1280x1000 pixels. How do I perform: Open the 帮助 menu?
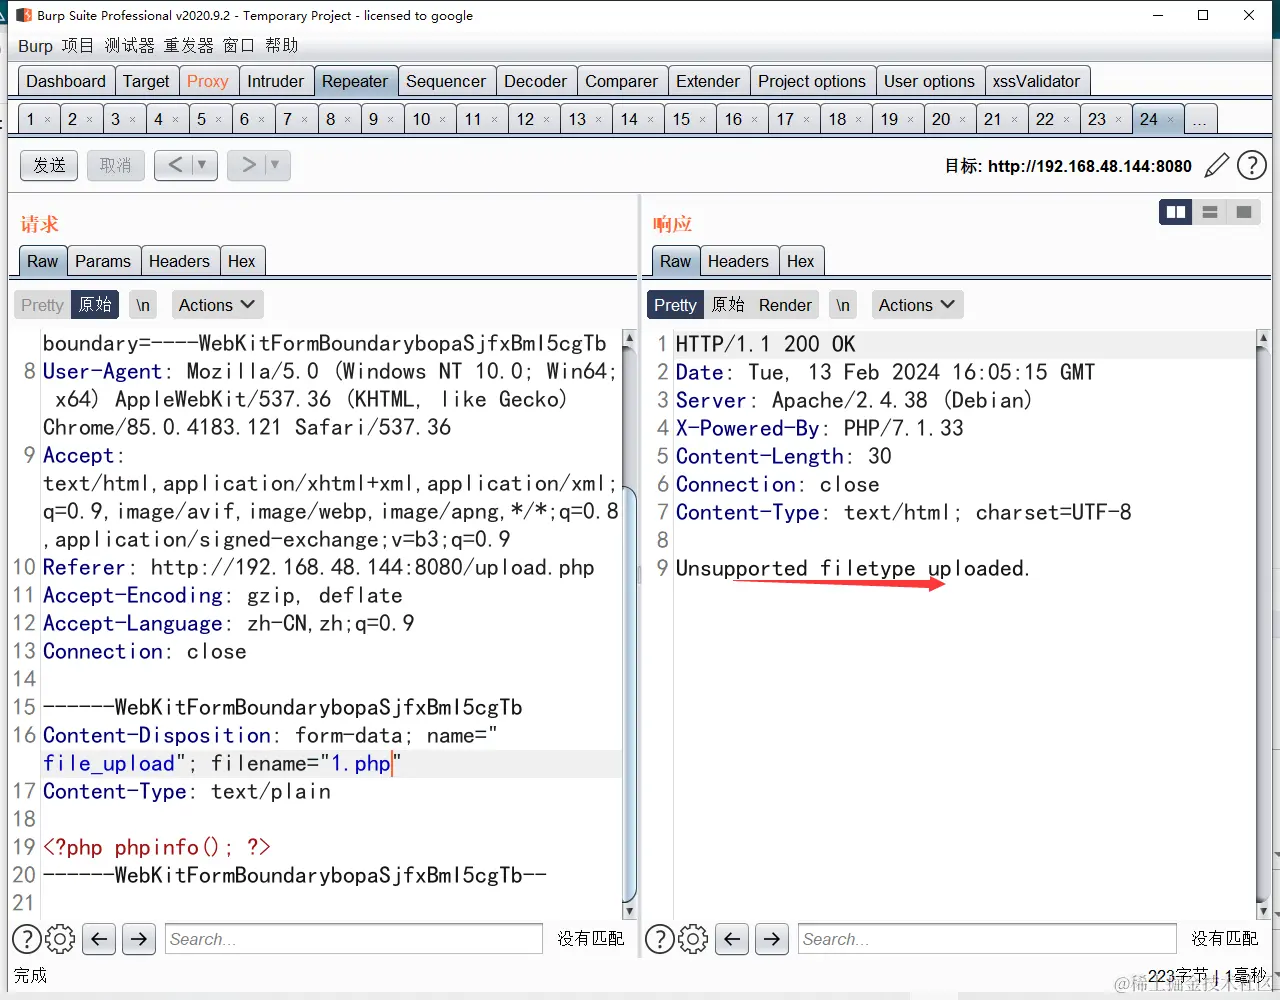pos(282,46)
